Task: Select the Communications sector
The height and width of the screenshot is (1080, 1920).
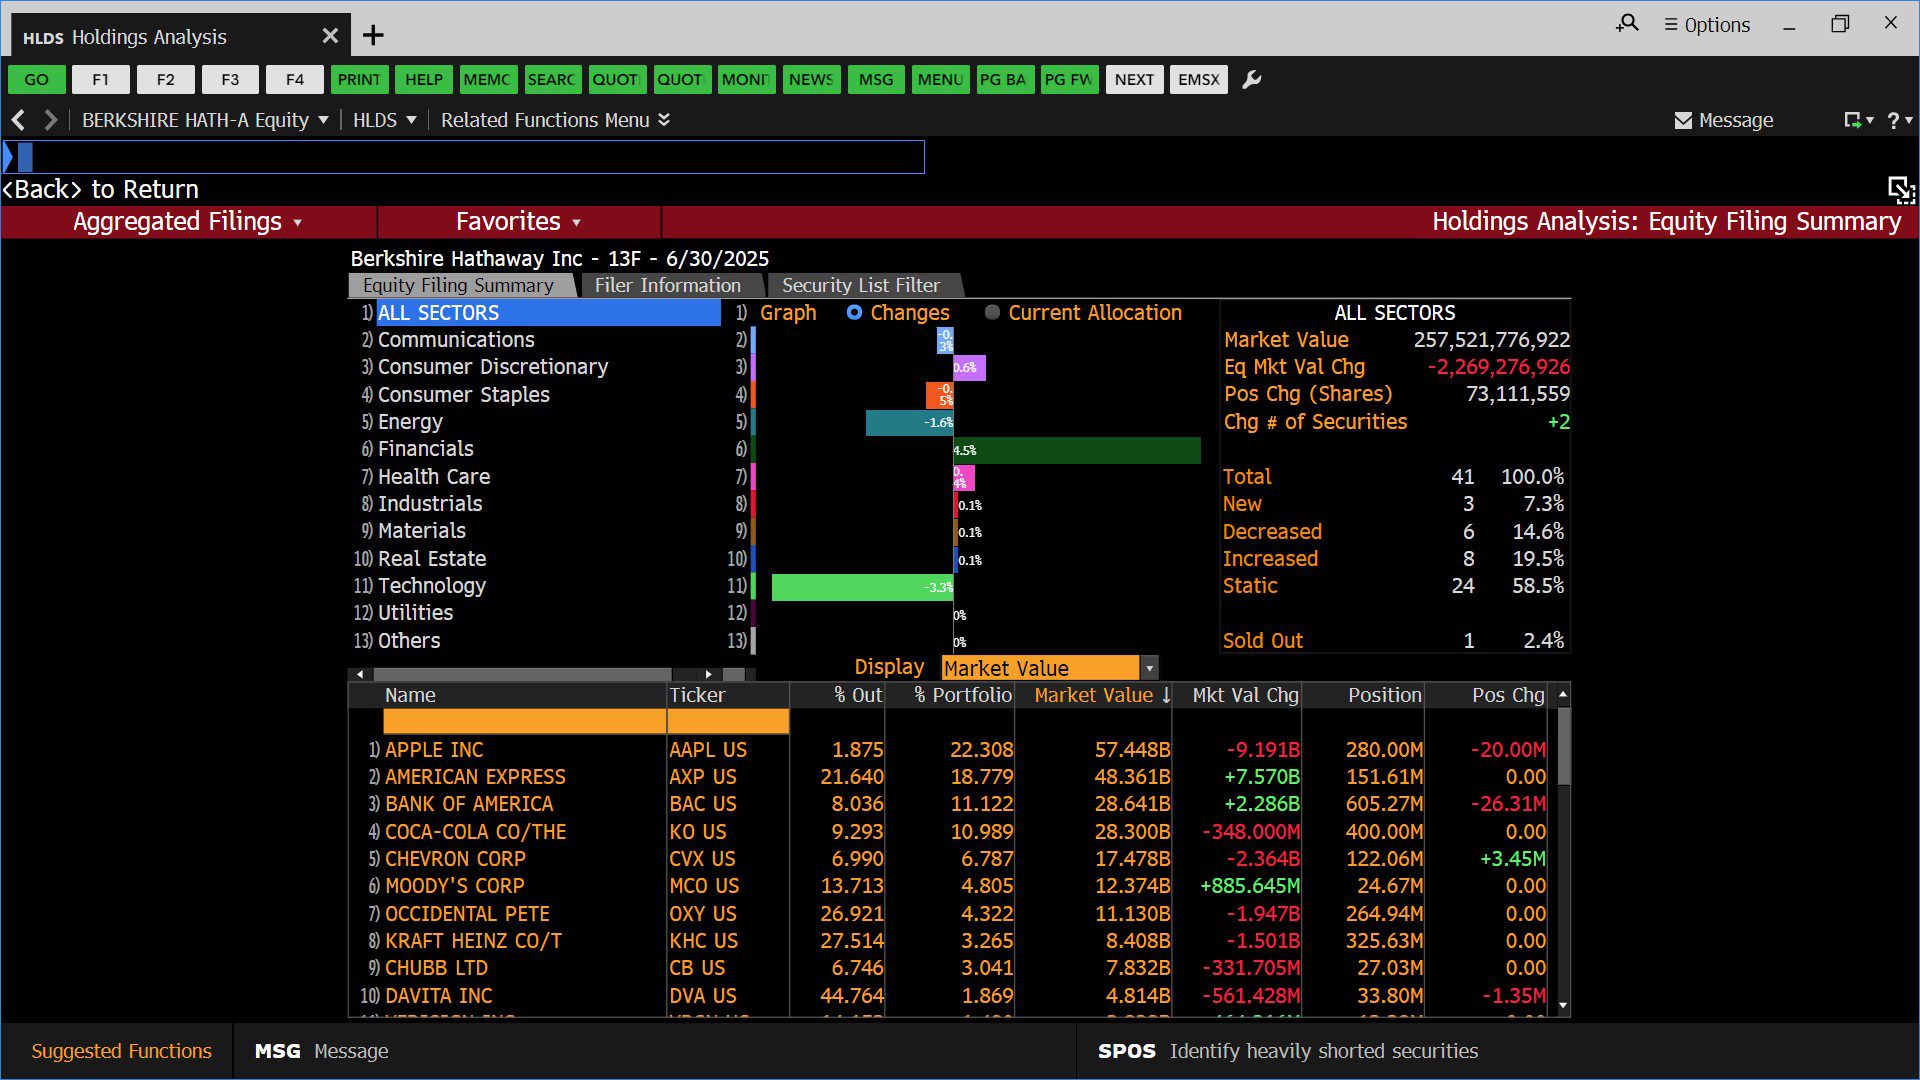Action: click(x=456, y=340)
